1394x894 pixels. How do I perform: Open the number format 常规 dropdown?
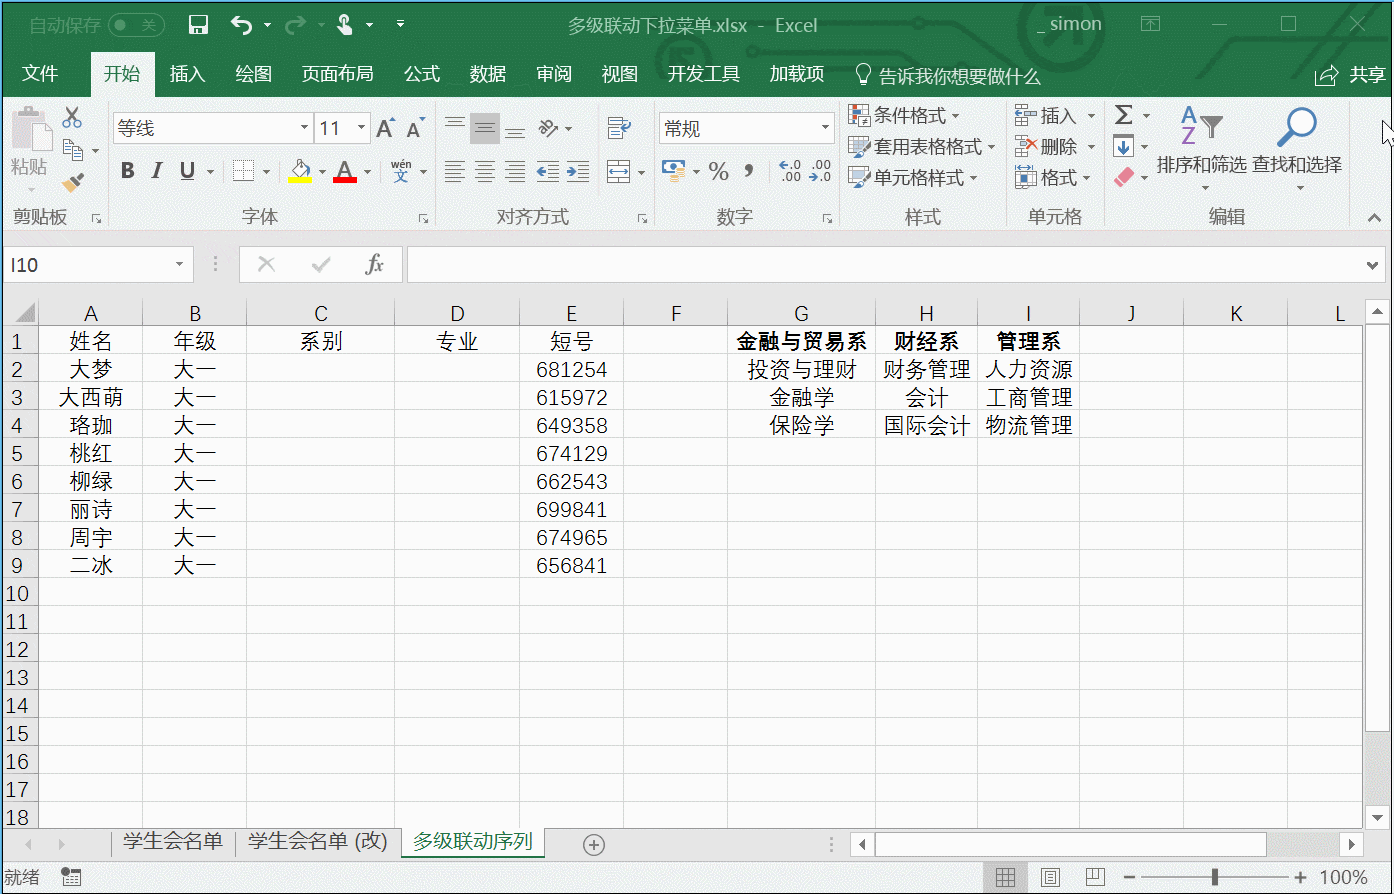826,128
